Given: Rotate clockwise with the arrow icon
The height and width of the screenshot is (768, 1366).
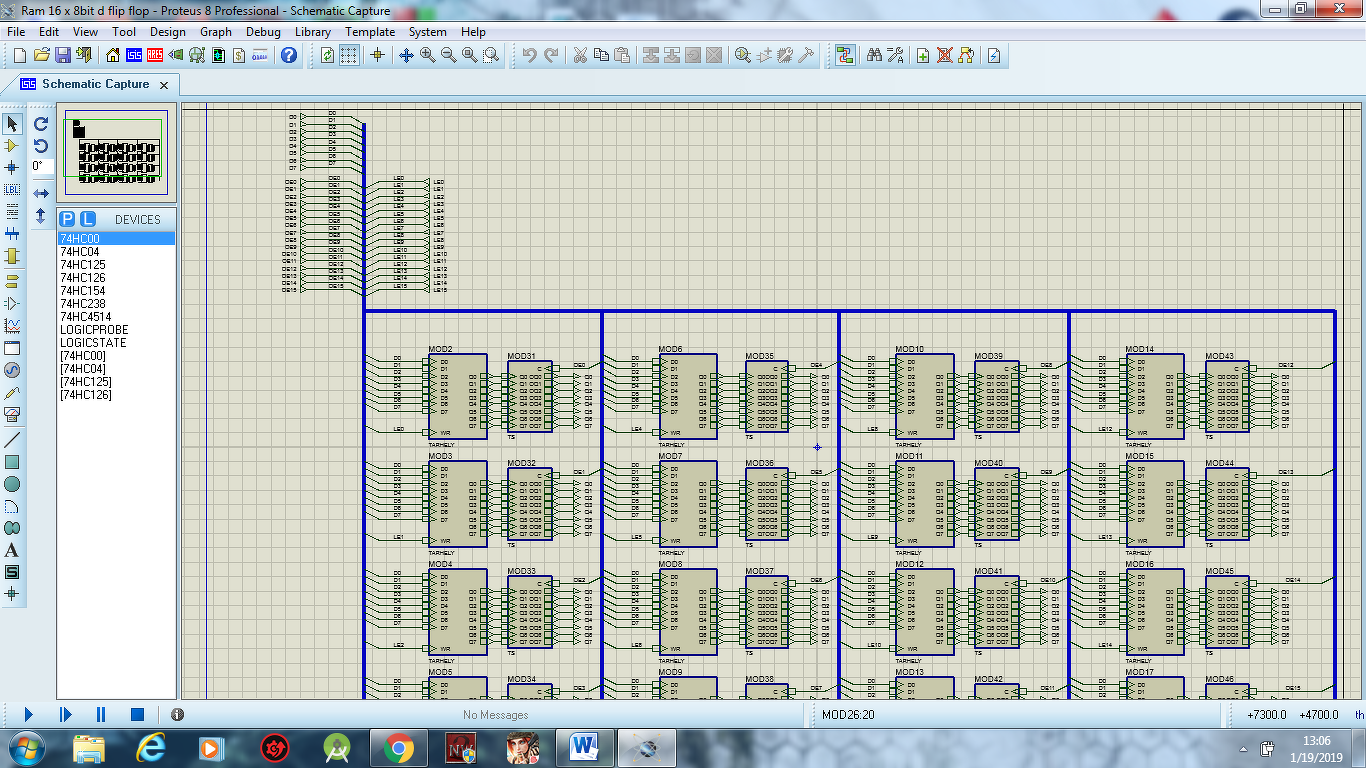Looking at the screenshot, I should coord(41,124).
